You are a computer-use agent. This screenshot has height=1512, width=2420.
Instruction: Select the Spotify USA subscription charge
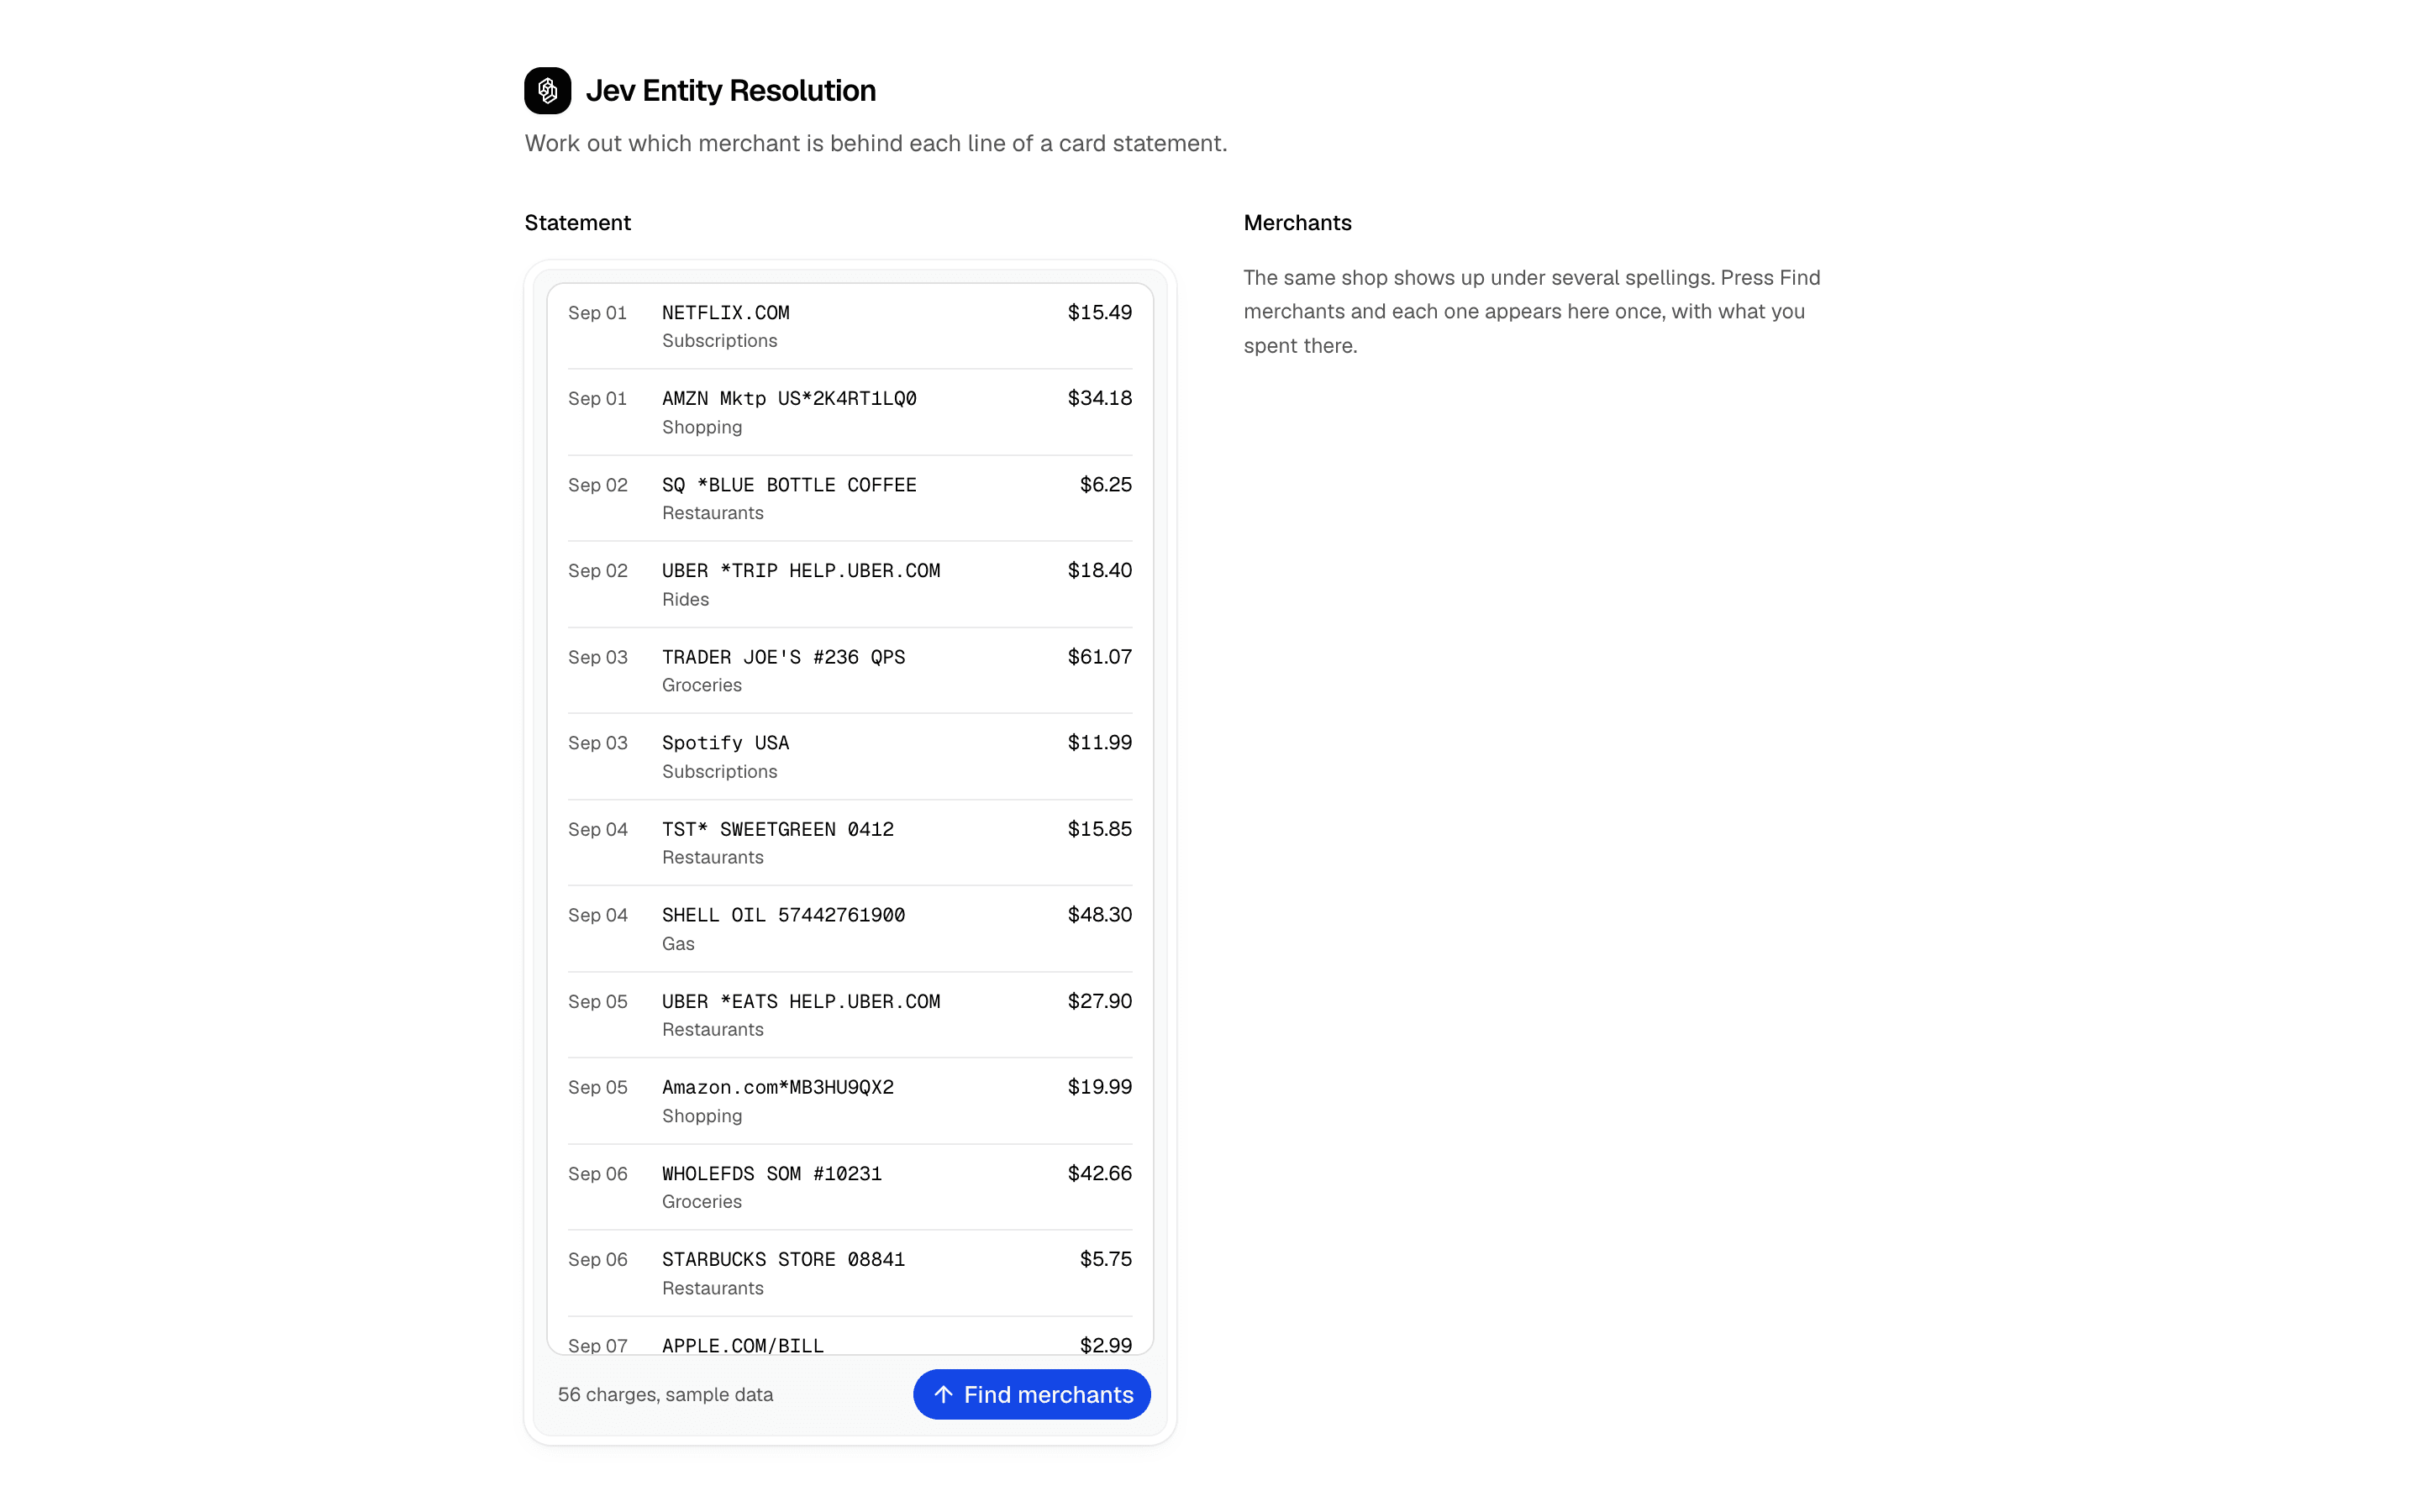(x=850, y=756)
